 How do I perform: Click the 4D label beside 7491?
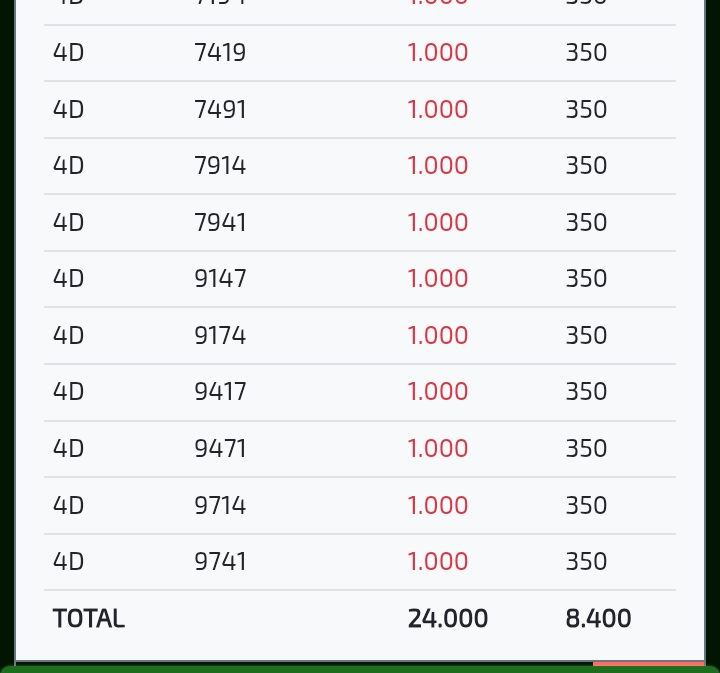pyautogui.click(x=68, y=109)
